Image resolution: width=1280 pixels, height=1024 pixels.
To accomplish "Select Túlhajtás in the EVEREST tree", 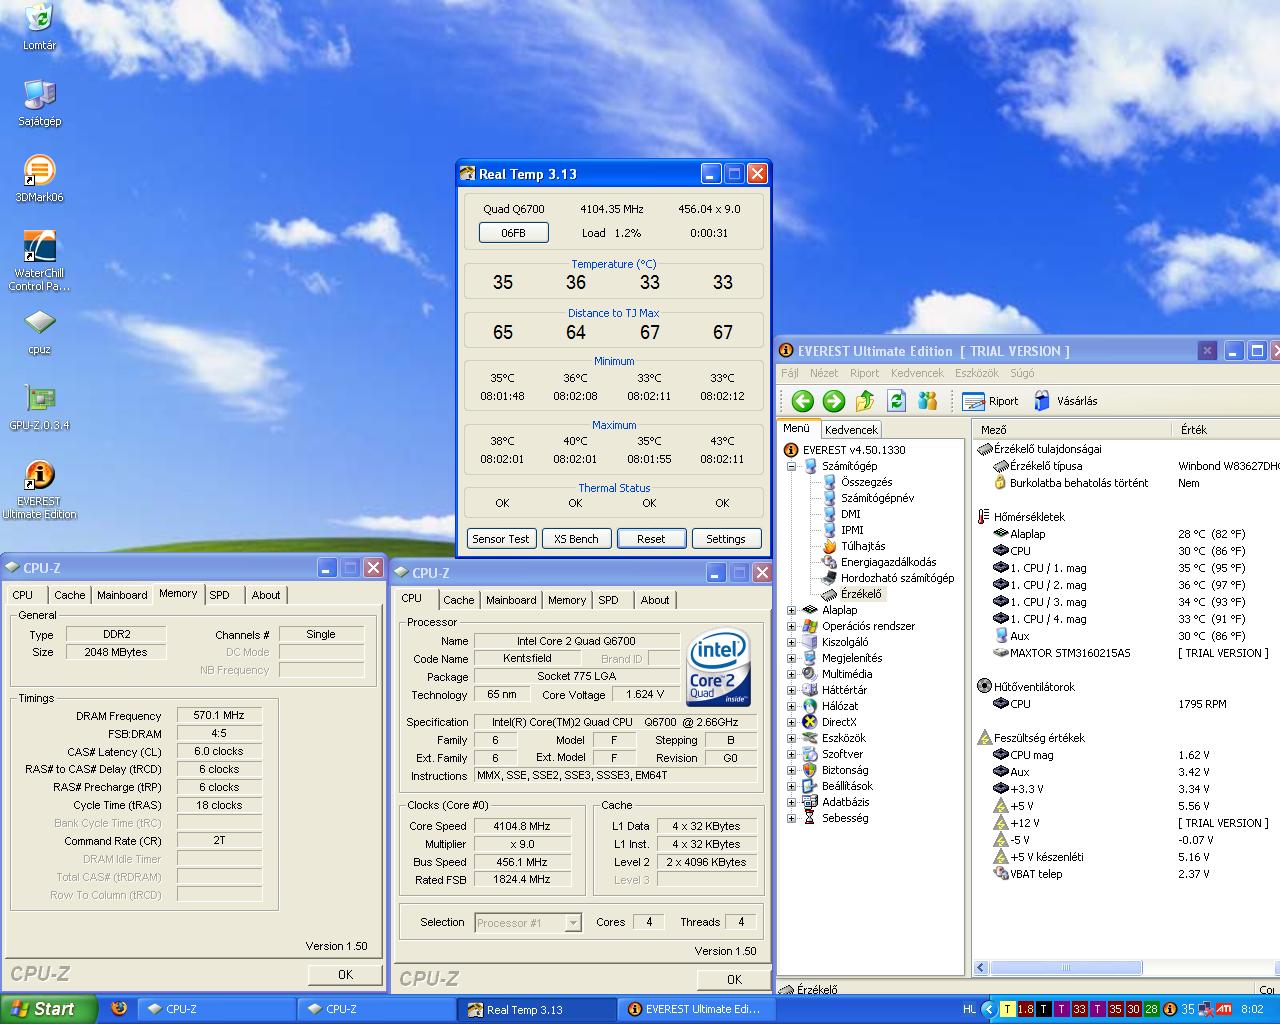I will (x=854, y=546).
